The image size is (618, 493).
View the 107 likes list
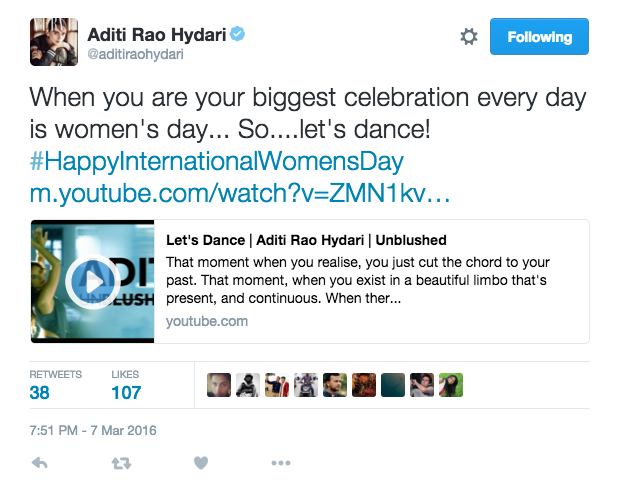click(x=126, y=392)
